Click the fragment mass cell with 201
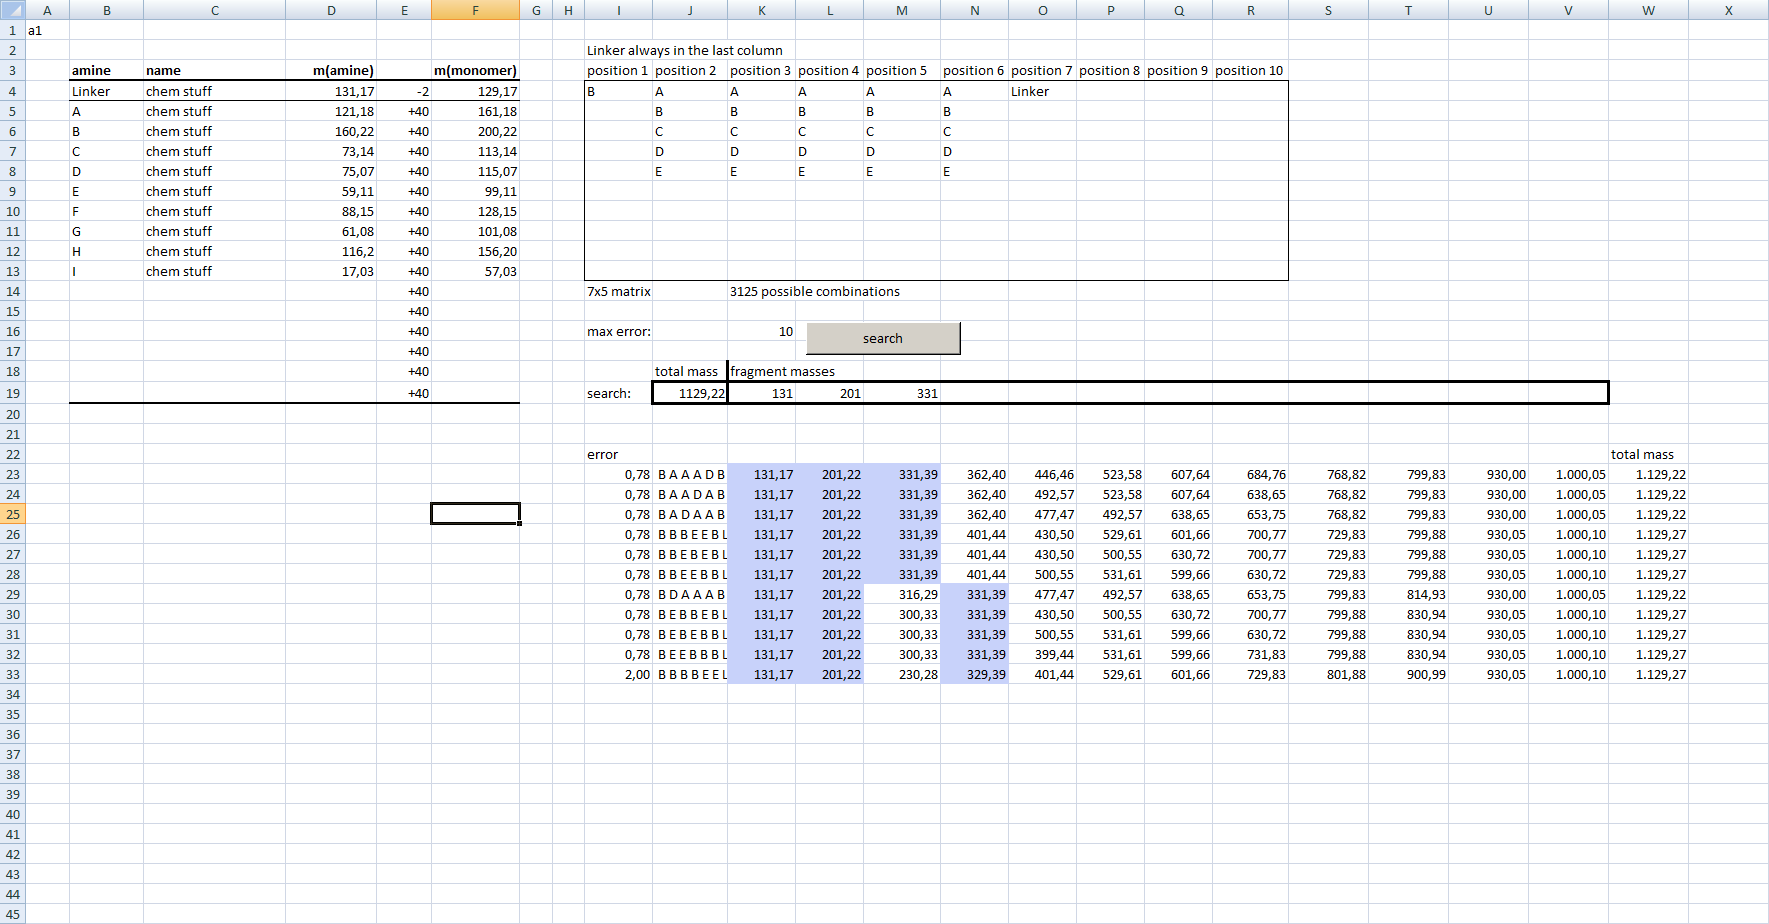Viewport: 1769px width, 924px height. (830, 393)
